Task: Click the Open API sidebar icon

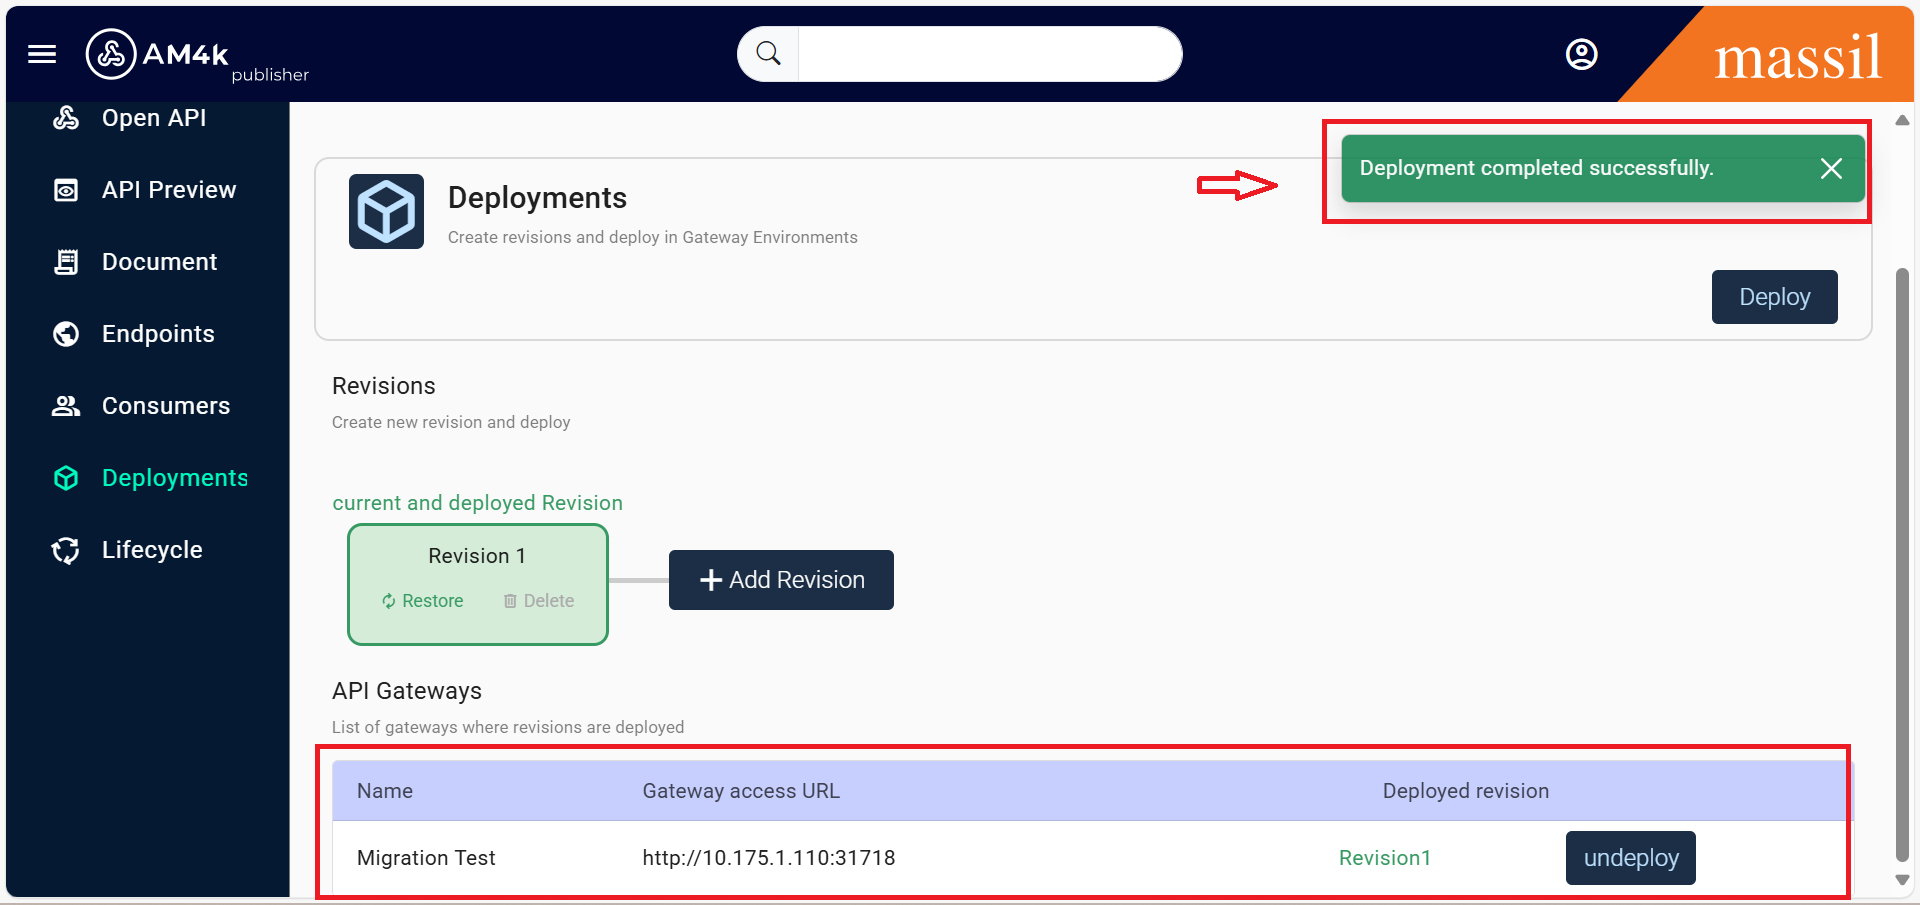Action: 66,118
